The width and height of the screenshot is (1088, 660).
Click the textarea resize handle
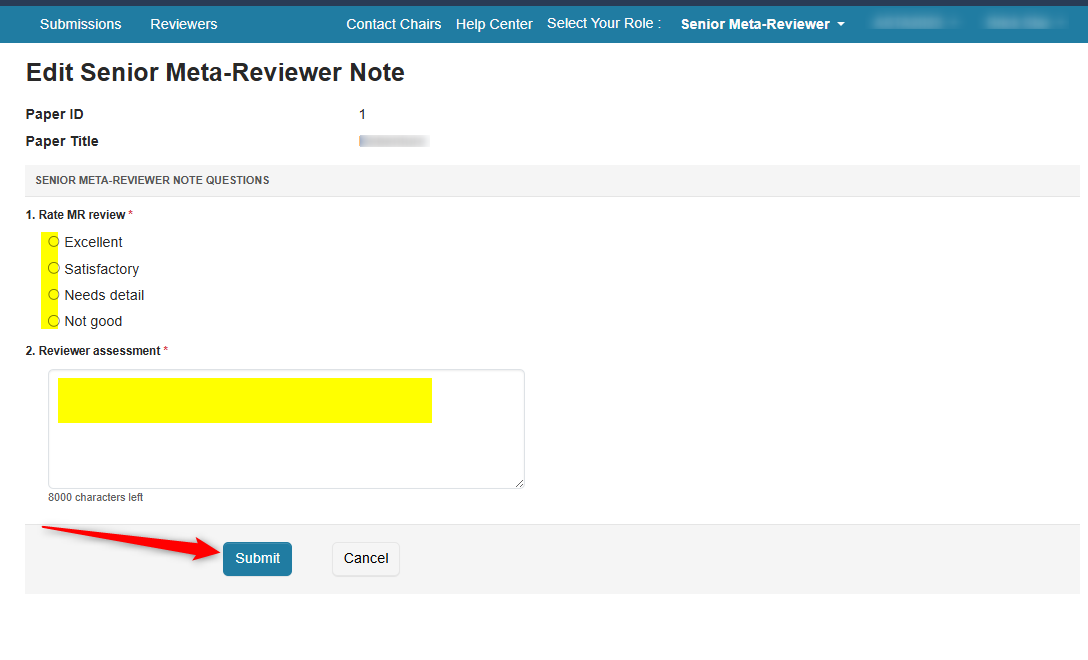pos(519,483)
